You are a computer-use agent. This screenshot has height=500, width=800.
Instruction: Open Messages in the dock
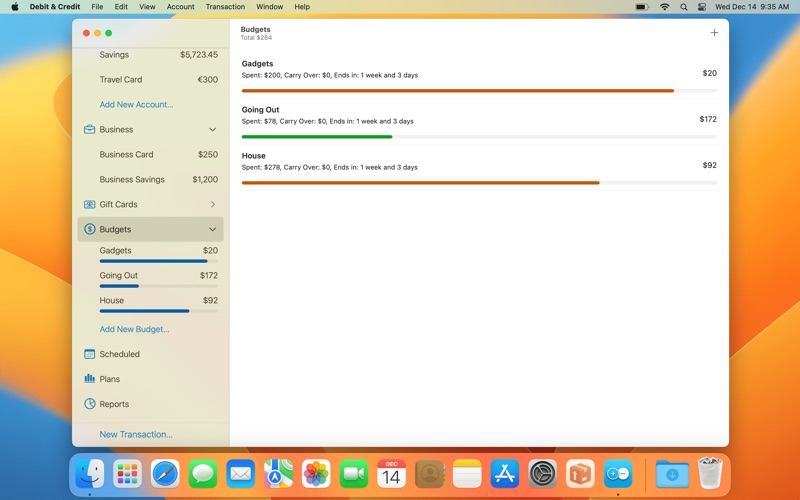(x=203, y=473)
